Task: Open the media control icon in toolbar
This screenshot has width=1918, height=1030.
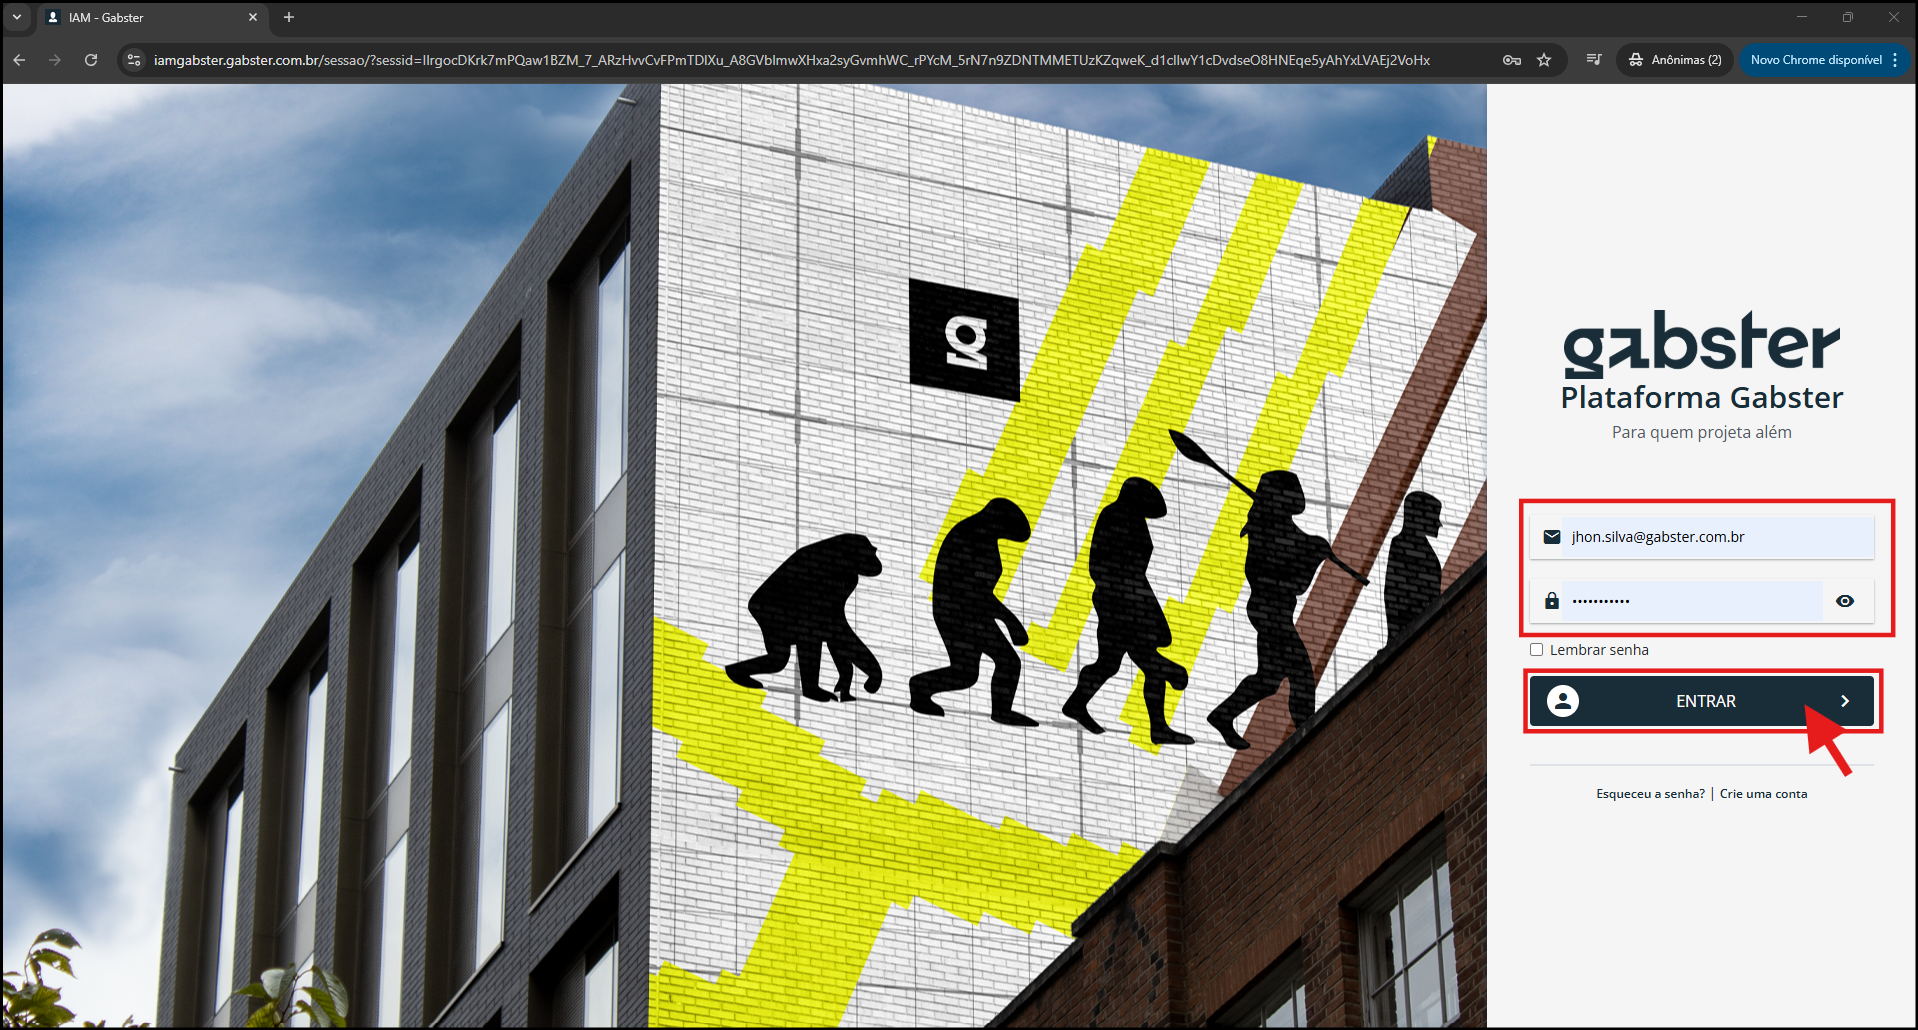Action: coord(1594,60)
